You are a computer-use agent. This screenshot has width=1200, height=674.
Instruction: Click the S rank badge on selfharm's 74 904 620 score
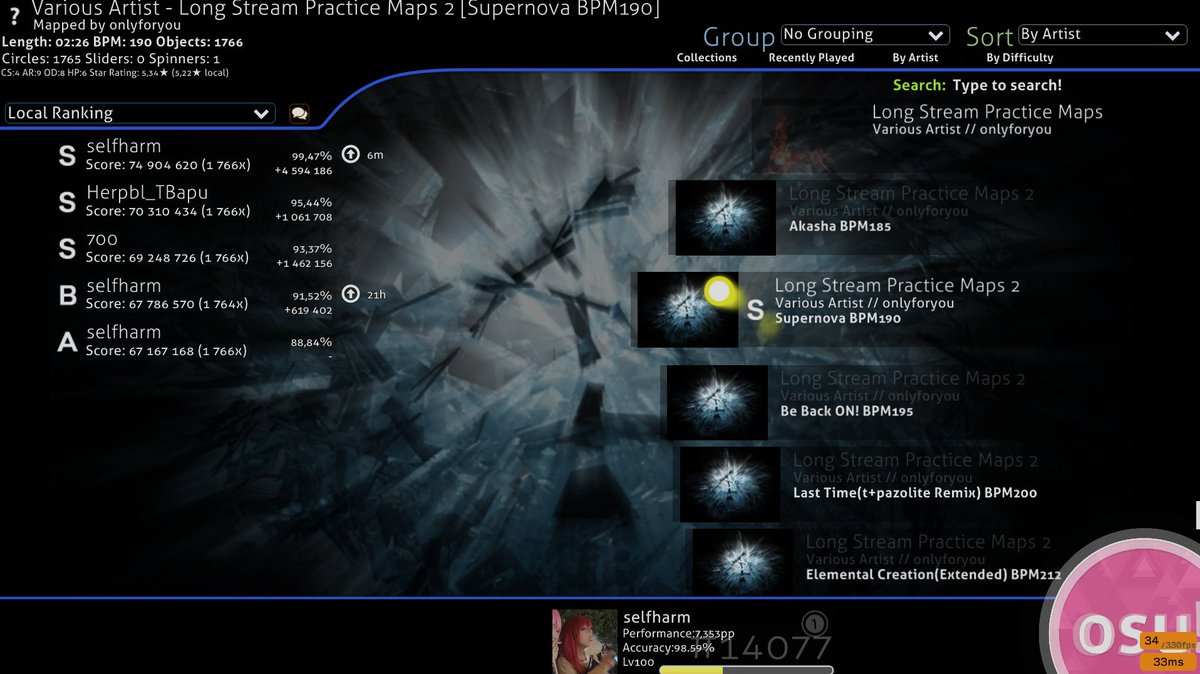(x=67, y=156)
